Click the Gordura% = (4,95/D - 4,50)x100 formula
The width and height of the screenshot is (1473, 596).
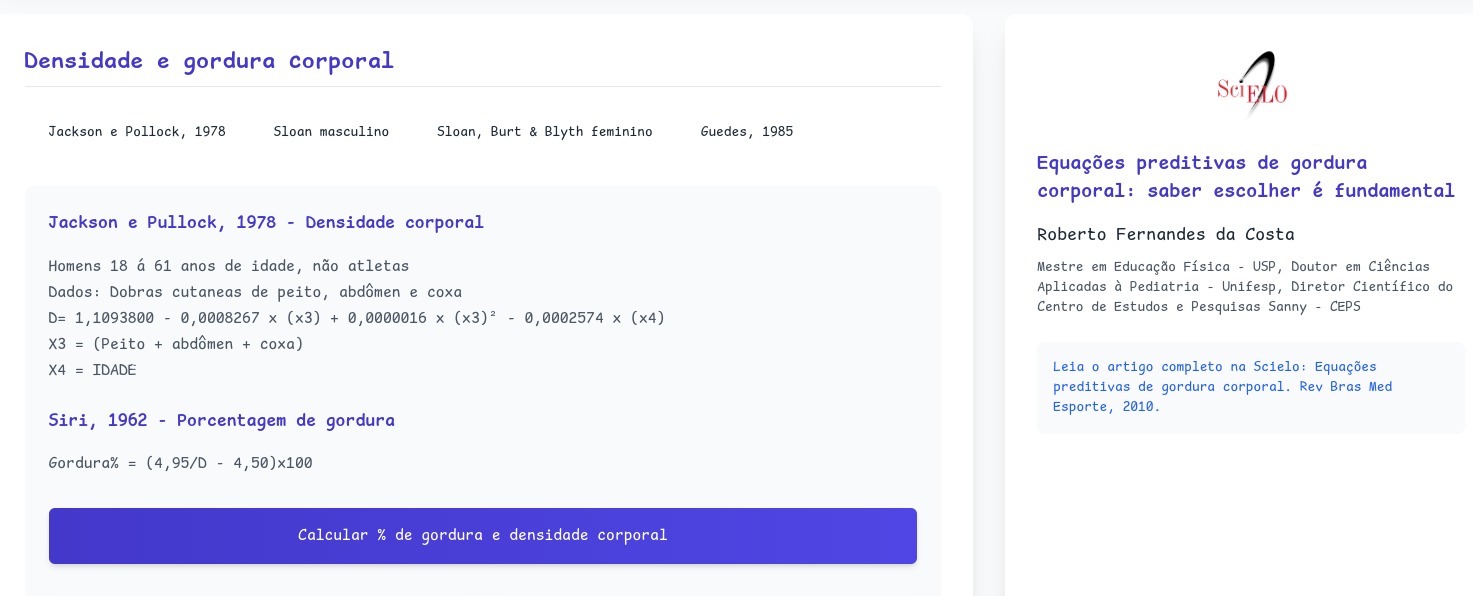tap(180, 464)
